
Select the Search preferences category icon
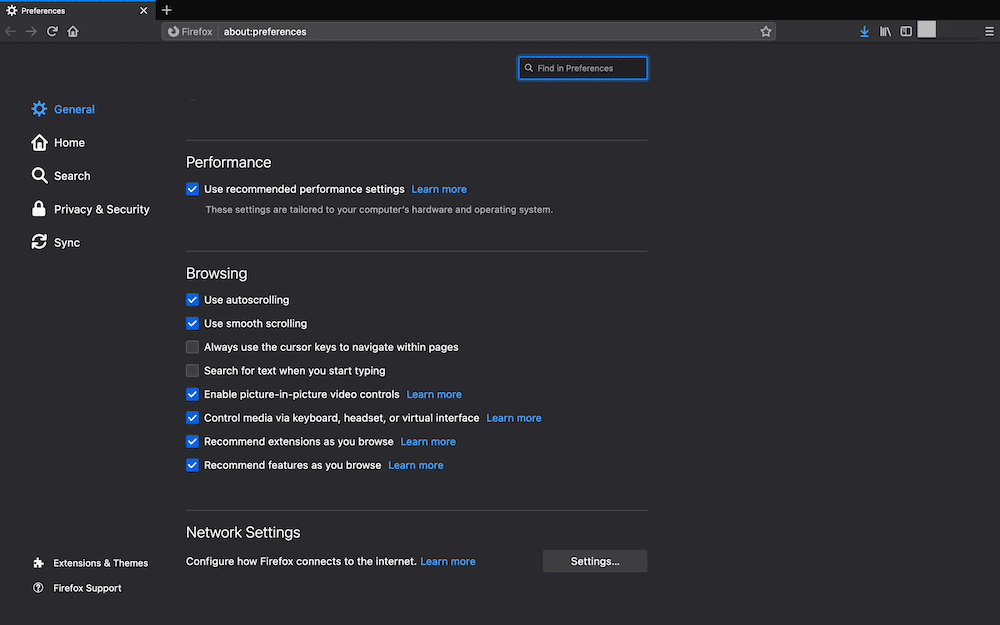coord(38,175)
